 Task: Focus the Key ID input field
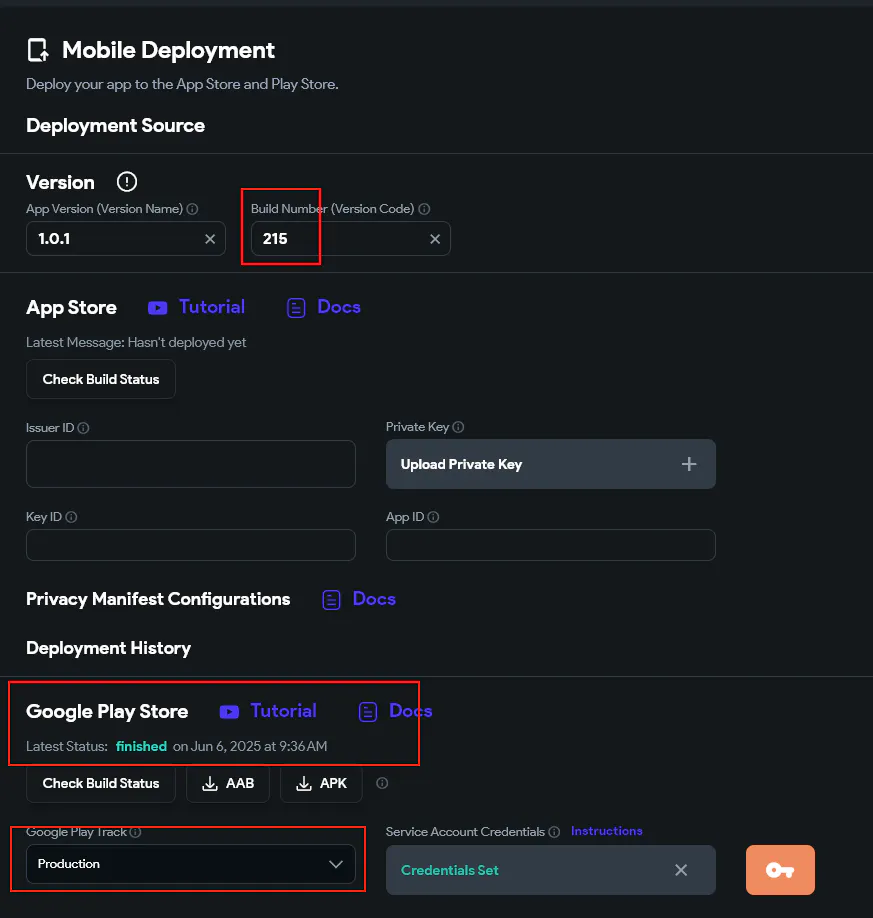pyautogui.click(x=191, y=545)
